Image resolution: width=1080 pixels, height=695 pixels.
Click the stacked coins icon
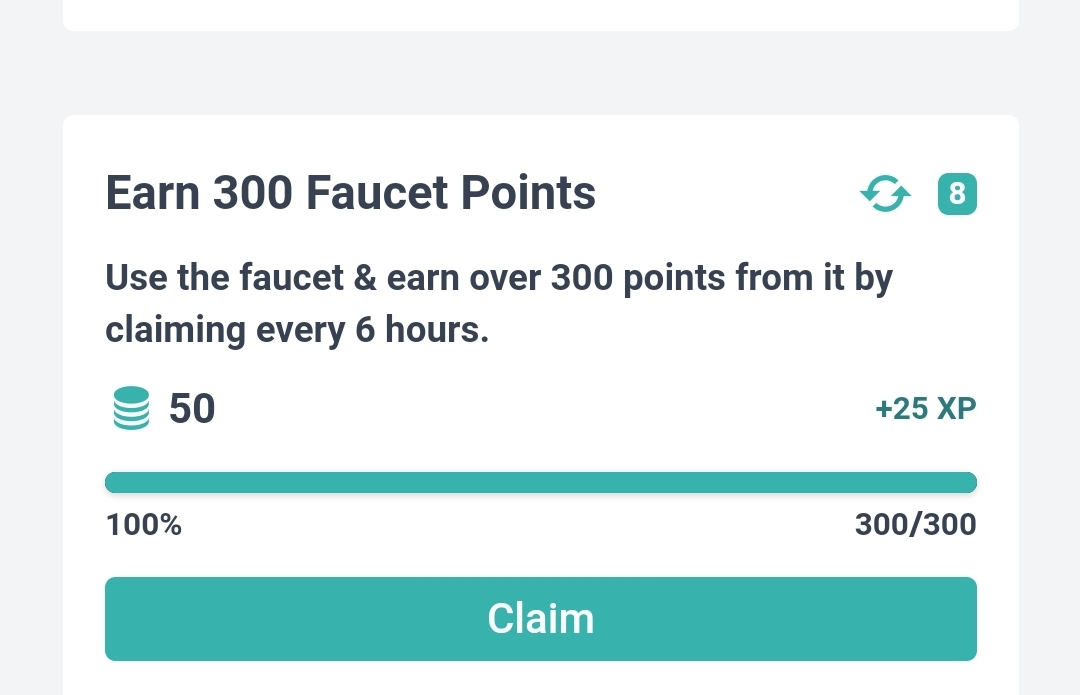[131, 408]
